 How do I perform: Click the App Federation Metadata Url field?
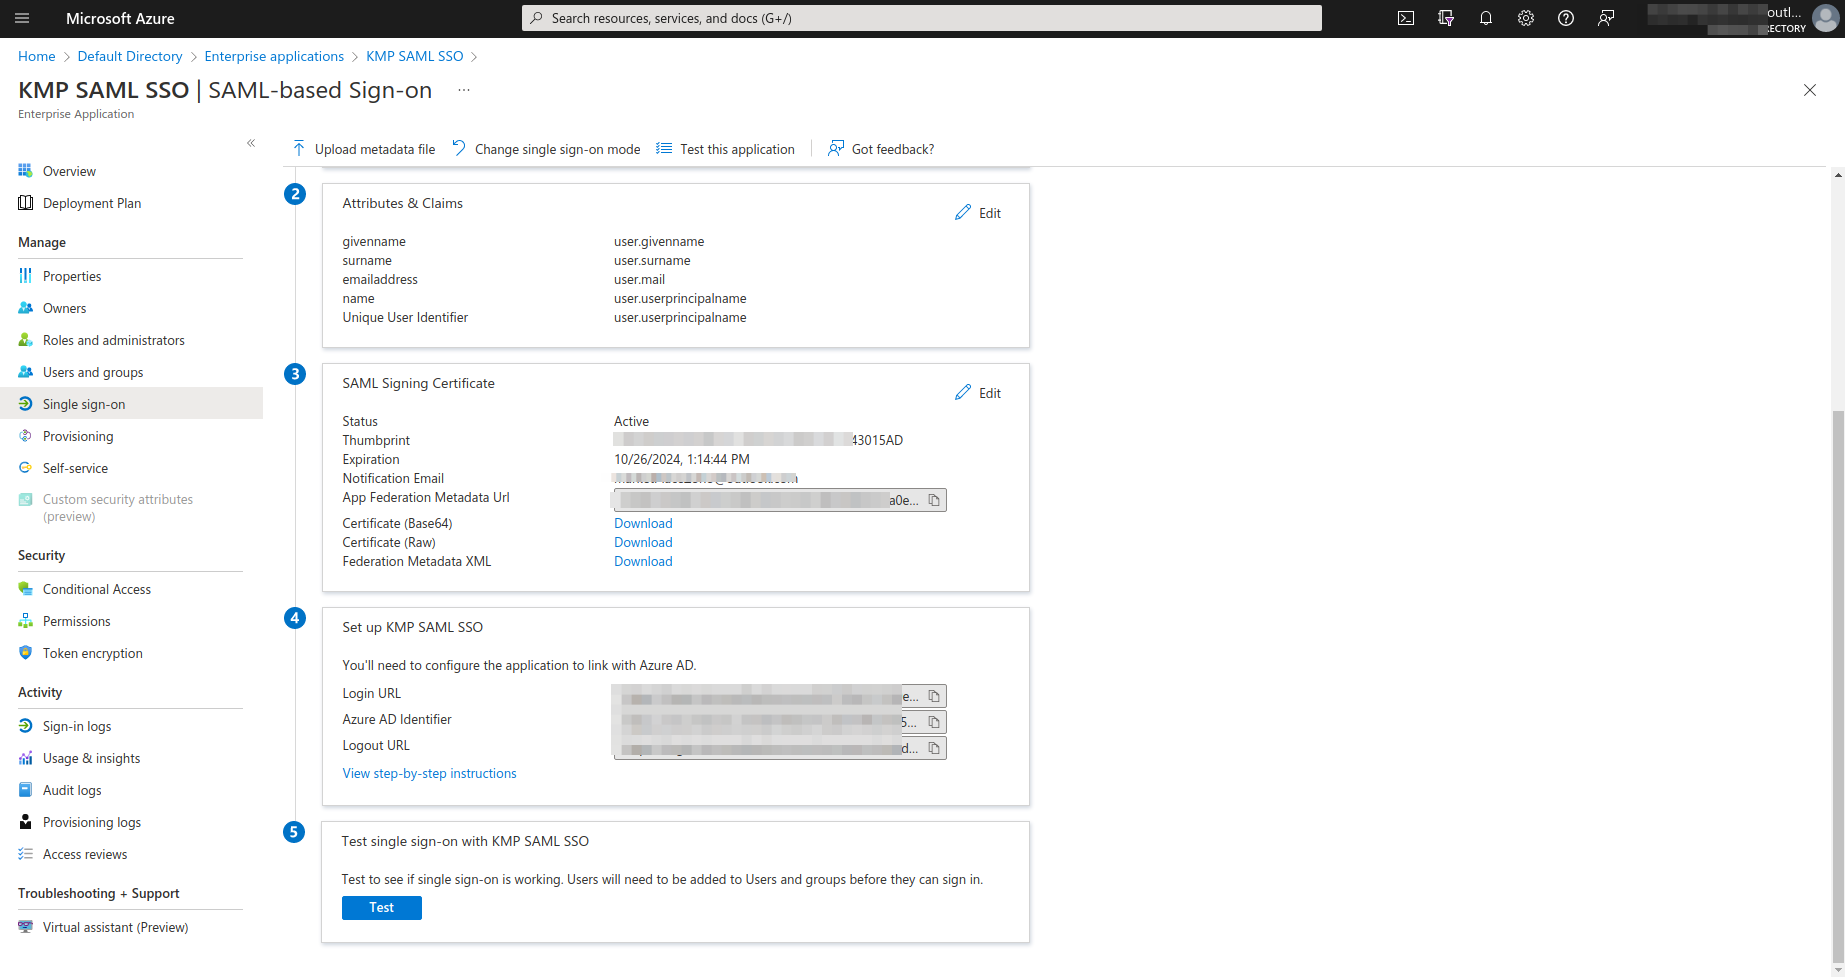point(780,500)
